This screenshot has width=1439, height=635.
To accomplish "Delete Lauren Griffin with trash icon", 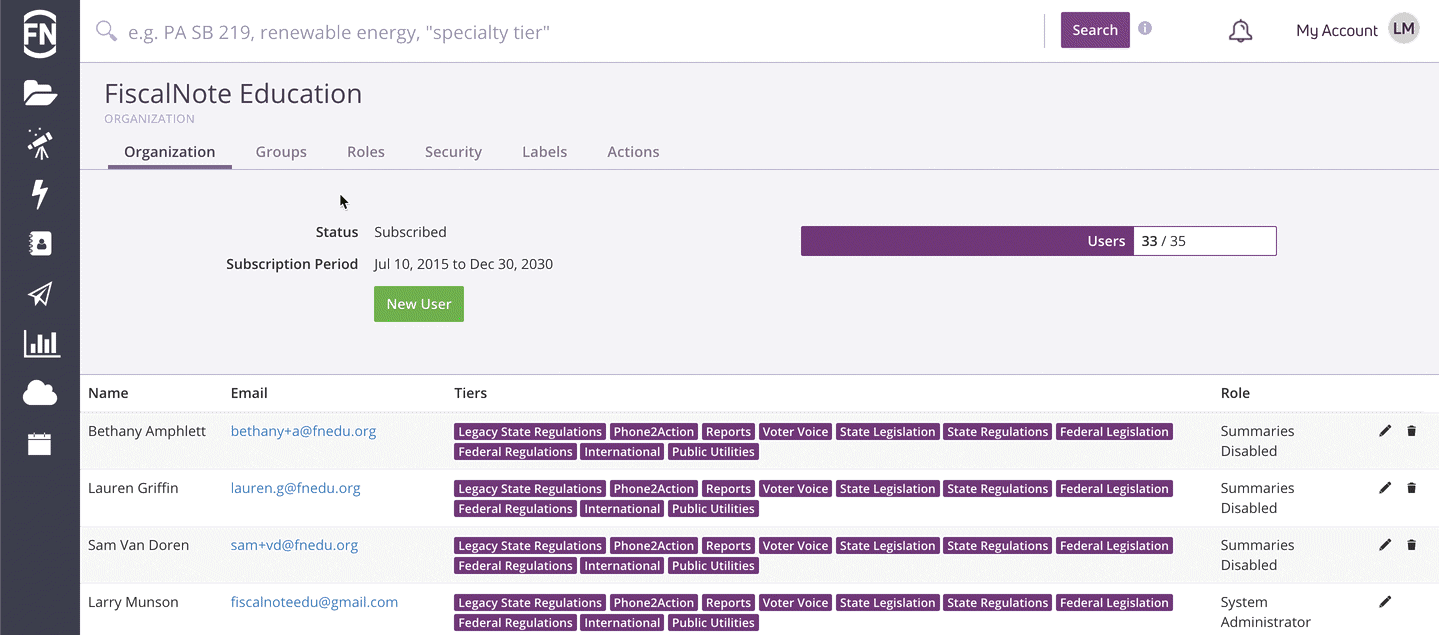I will 1412,488.
